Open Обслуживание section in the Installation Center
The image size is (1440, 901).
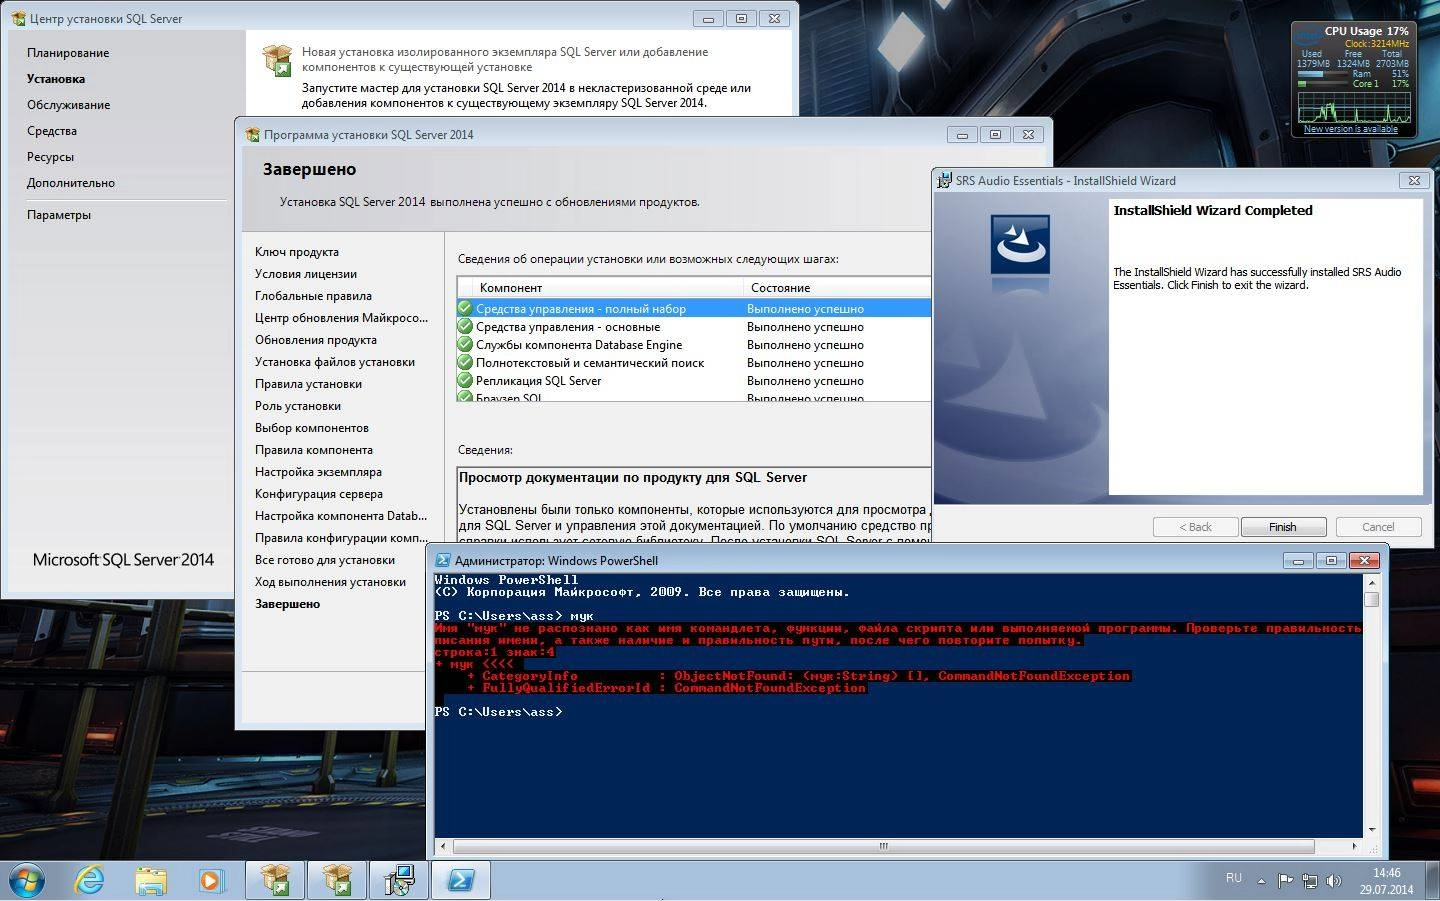(68, 105)
